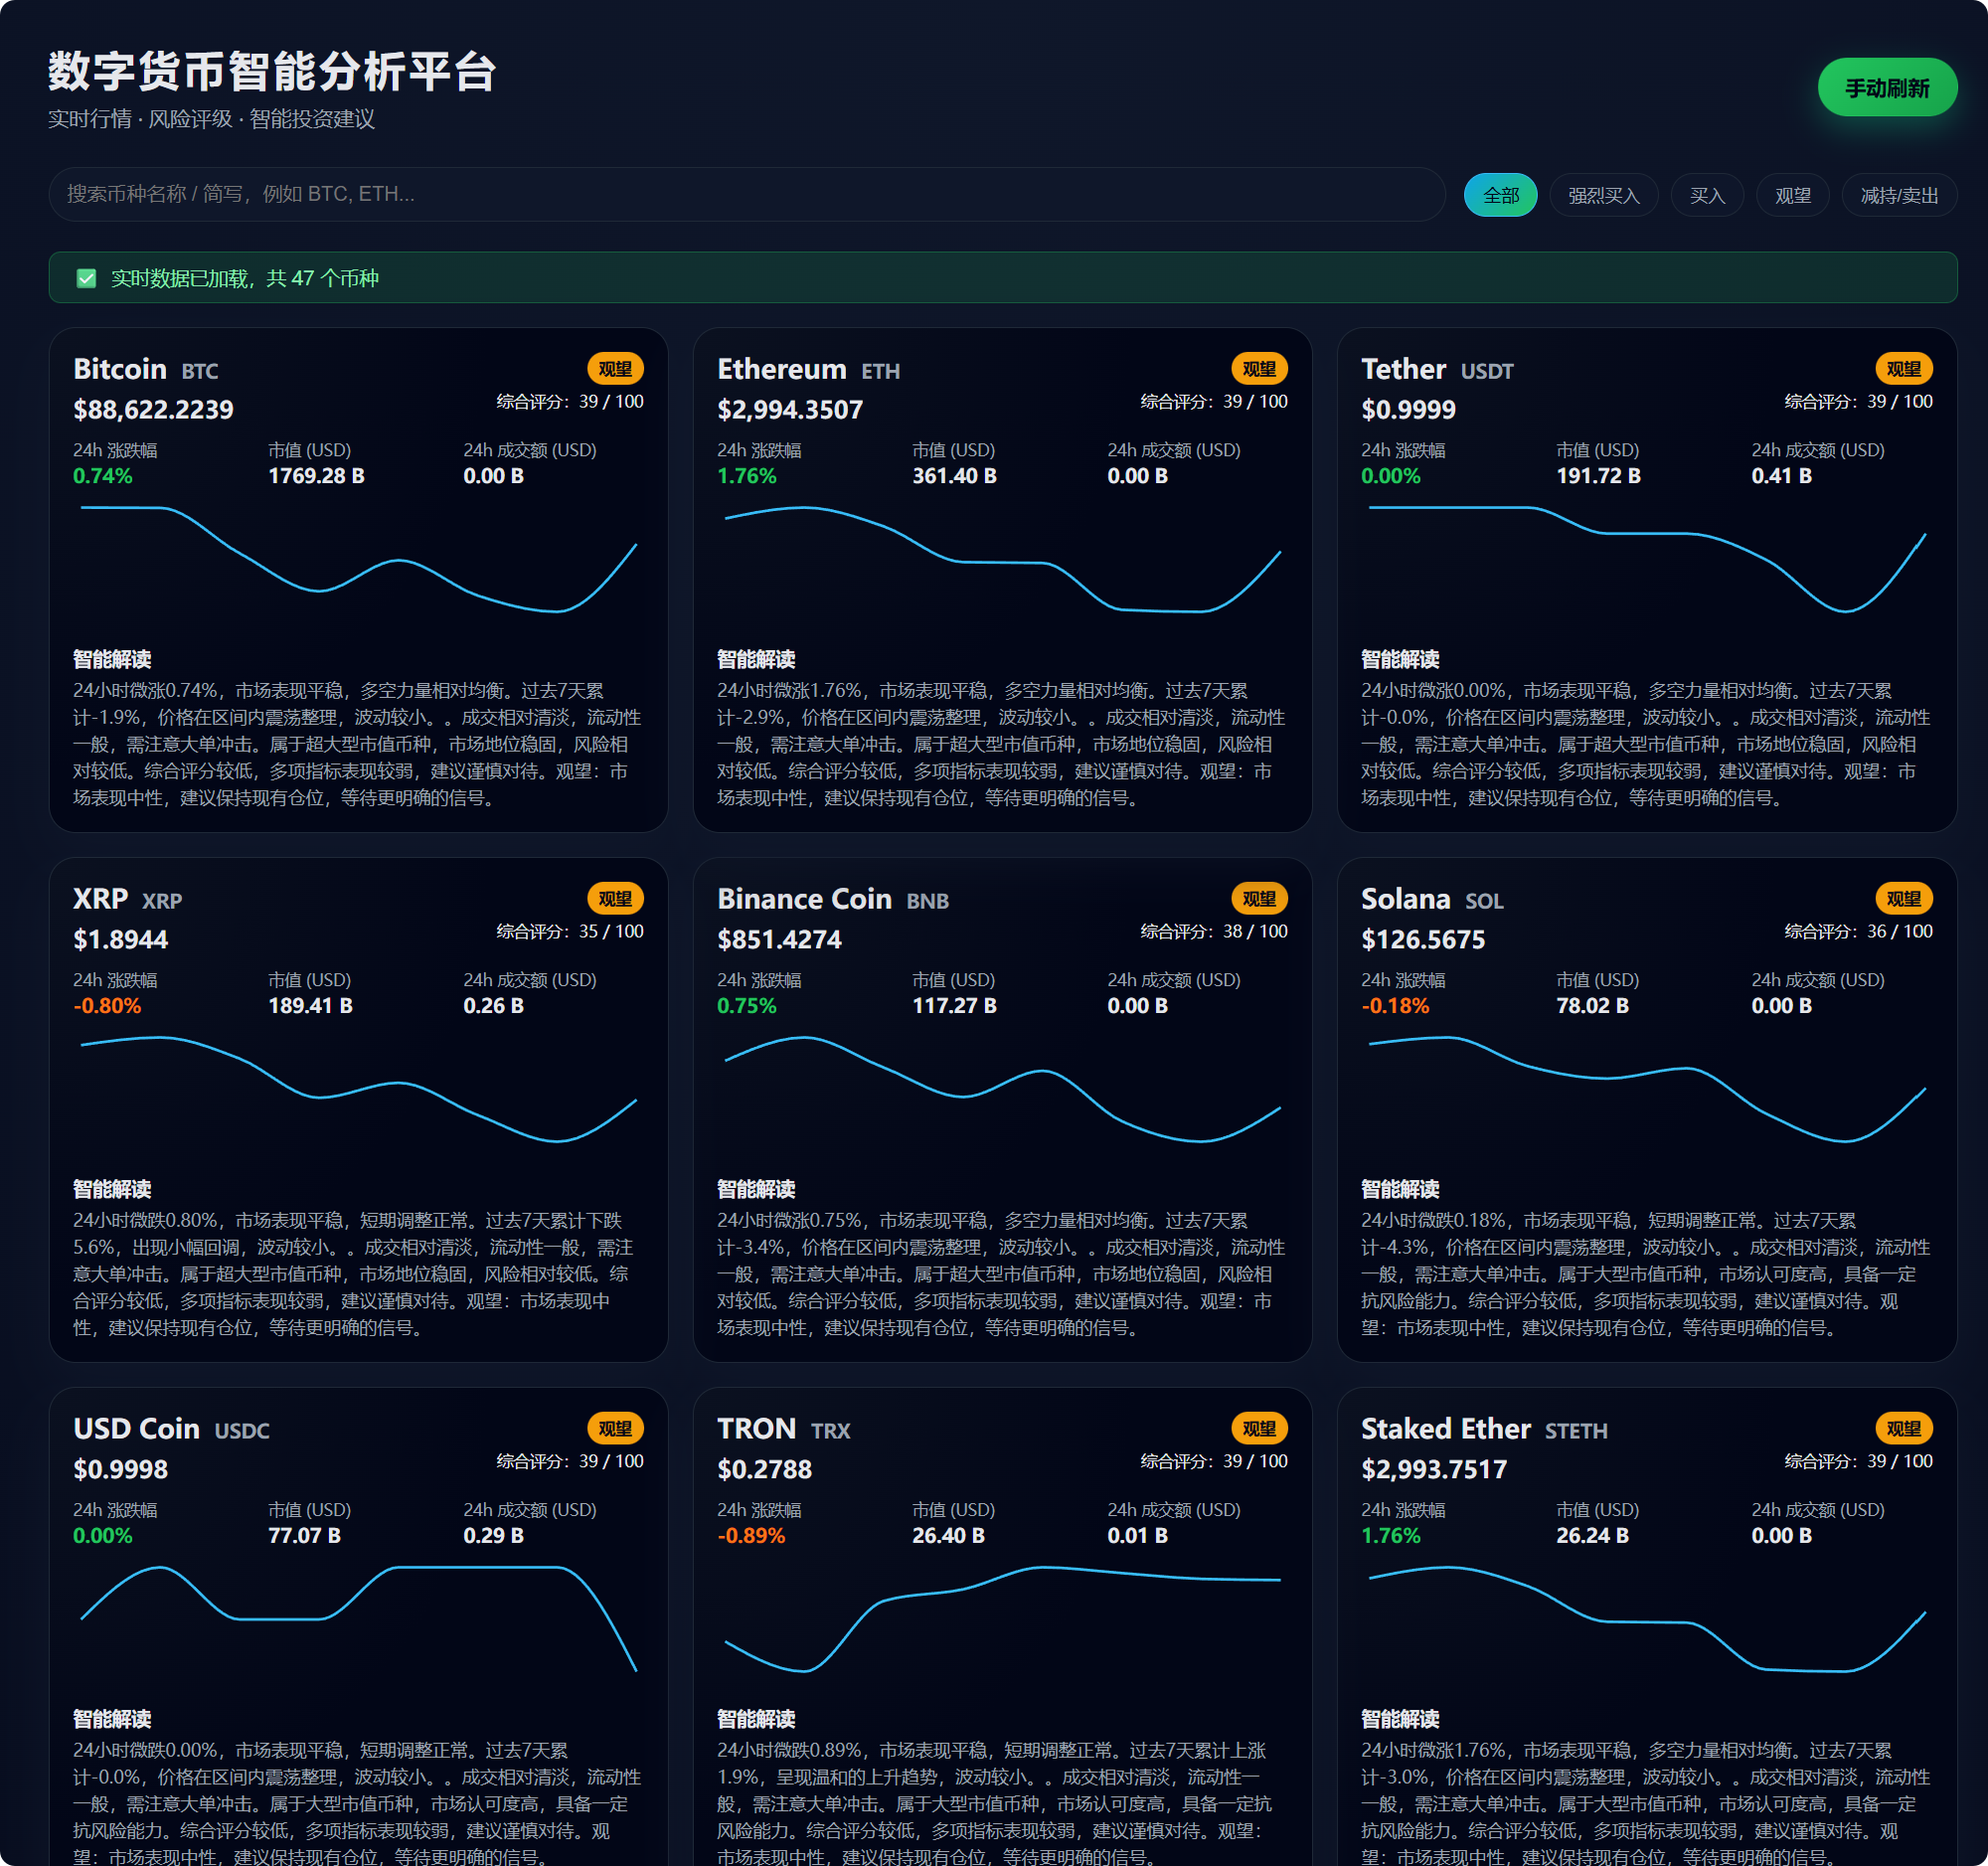Viewport: 1988px width, 1866px height.
Task: Click the 手动刷新 refresh button
Action: click(x=1886, y=88)
